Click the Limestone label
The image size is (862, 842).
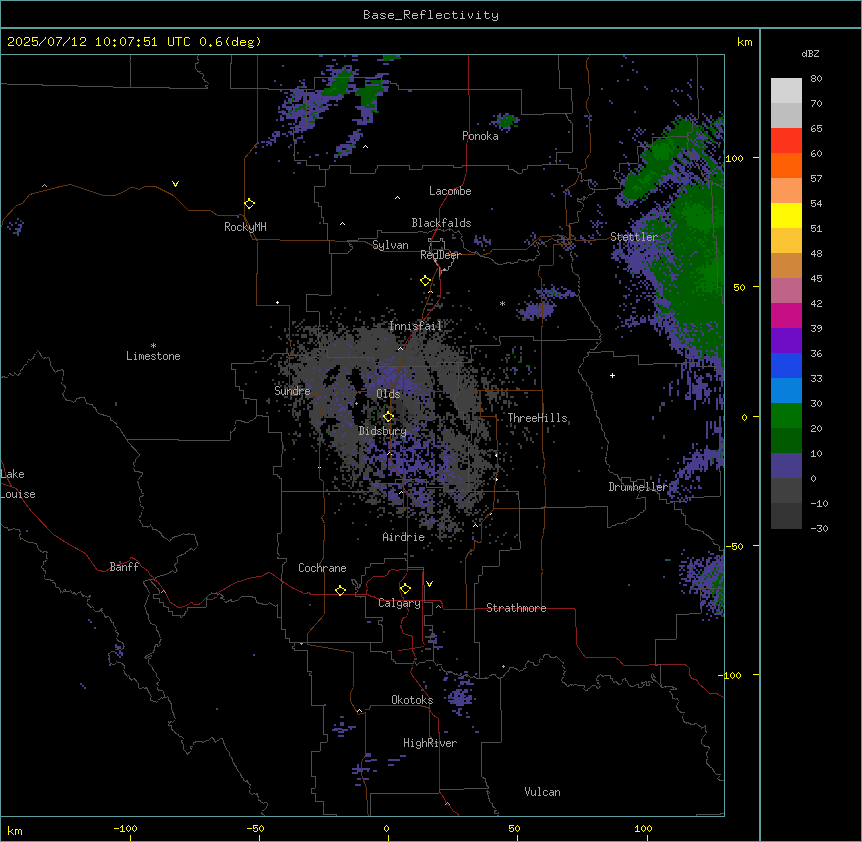click(153, 356)
